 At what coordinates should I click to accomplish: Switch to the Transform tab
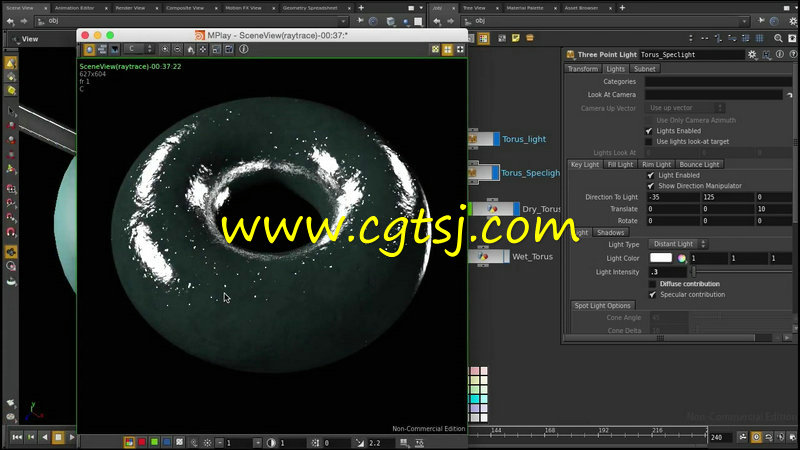pyautogui.click(x=582, y=69)
